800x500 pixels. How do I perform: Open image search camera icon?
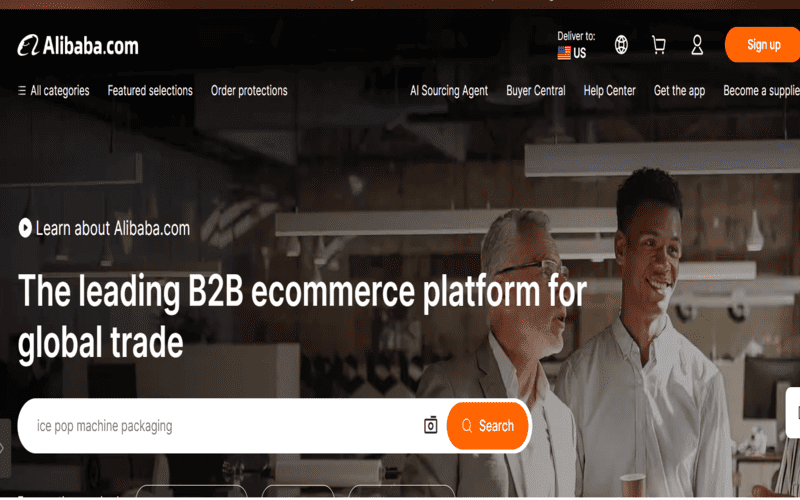coord(431,425)
